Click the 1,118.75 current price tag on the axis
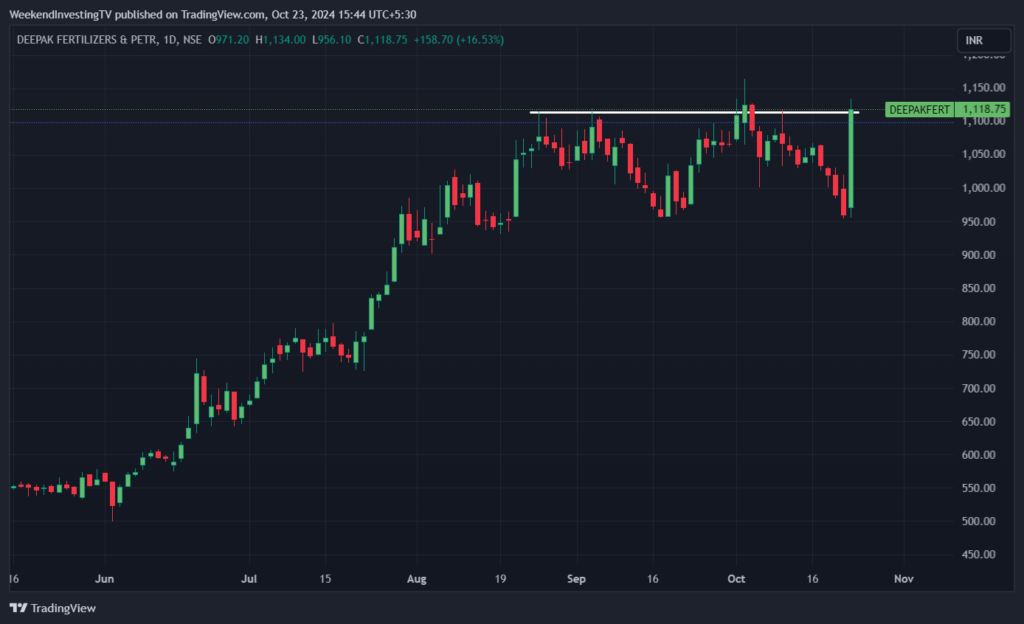This screenshot has height=624, width=1024. pyautogui.click(x=982, y=110)
